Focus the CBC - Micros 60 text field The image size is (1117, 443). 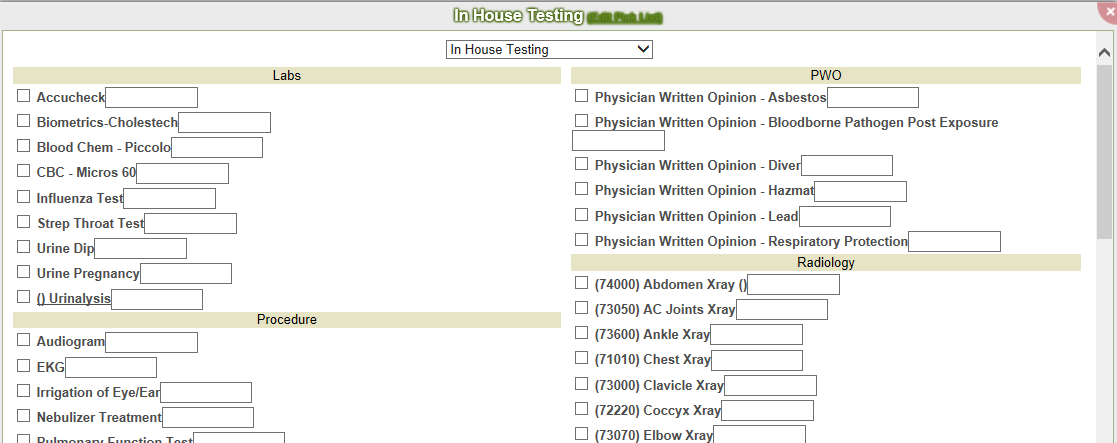(x=182, y=173)
